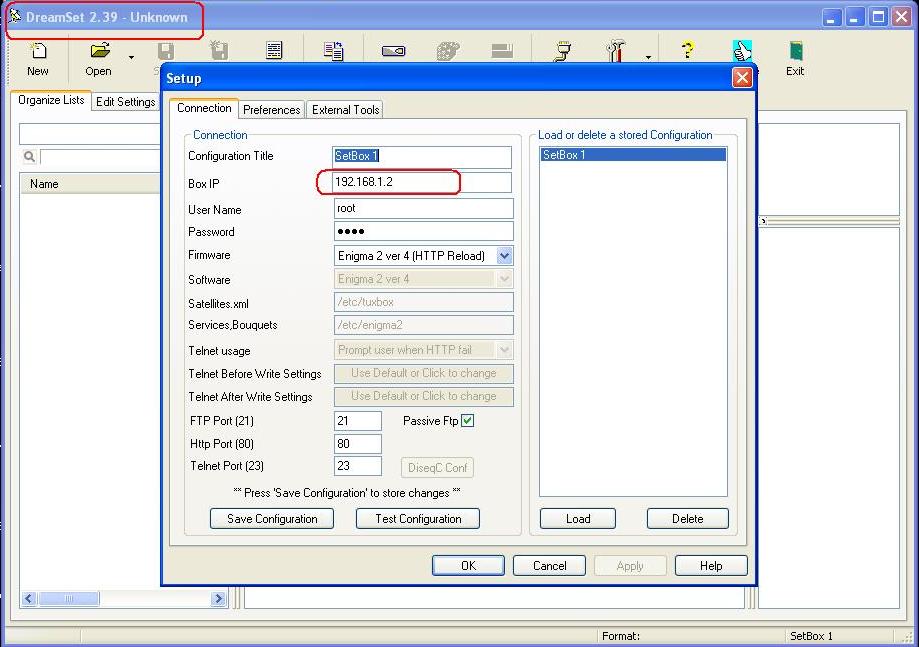This screenshot has width=919, height=647.
Task: Click the Box IP address field
Action: [x=422, y=182]
